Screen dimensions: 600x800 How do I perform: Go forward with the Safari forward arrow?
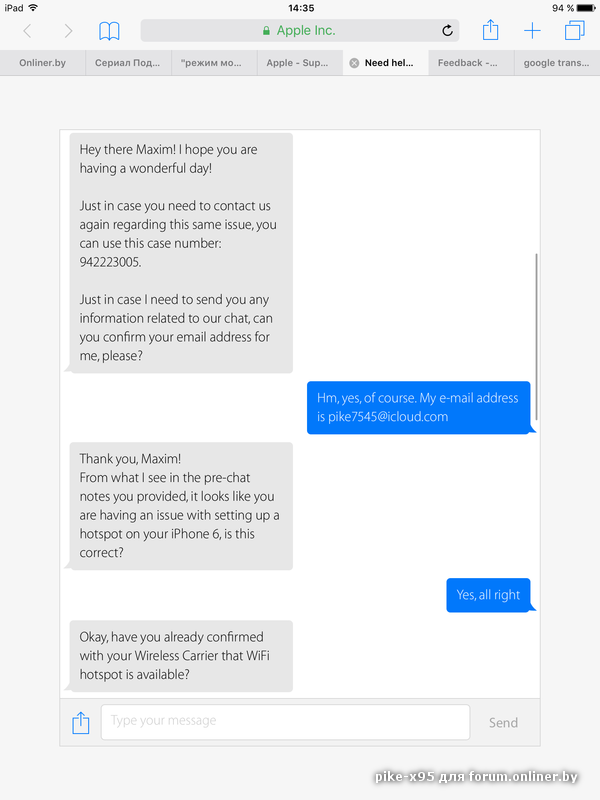(x=68, y=31)
